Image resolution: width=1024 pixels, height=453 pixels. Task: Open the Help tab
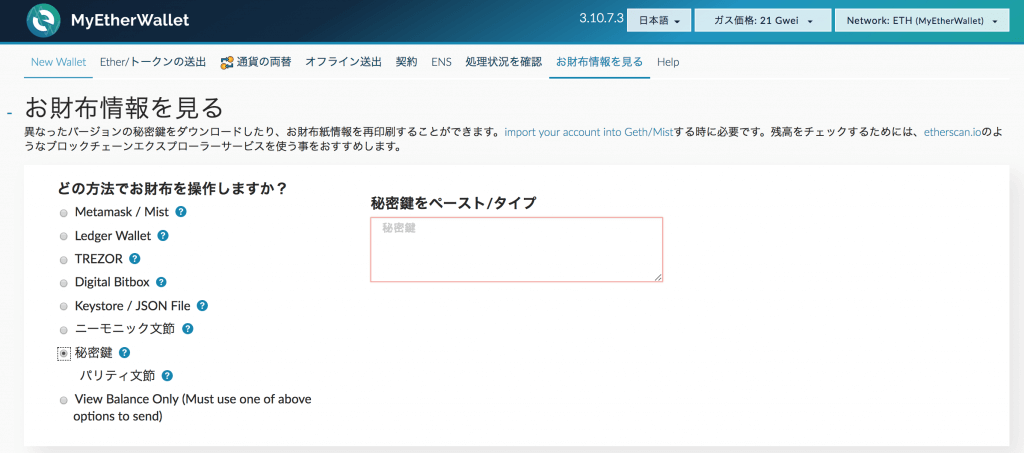[668, 62]
